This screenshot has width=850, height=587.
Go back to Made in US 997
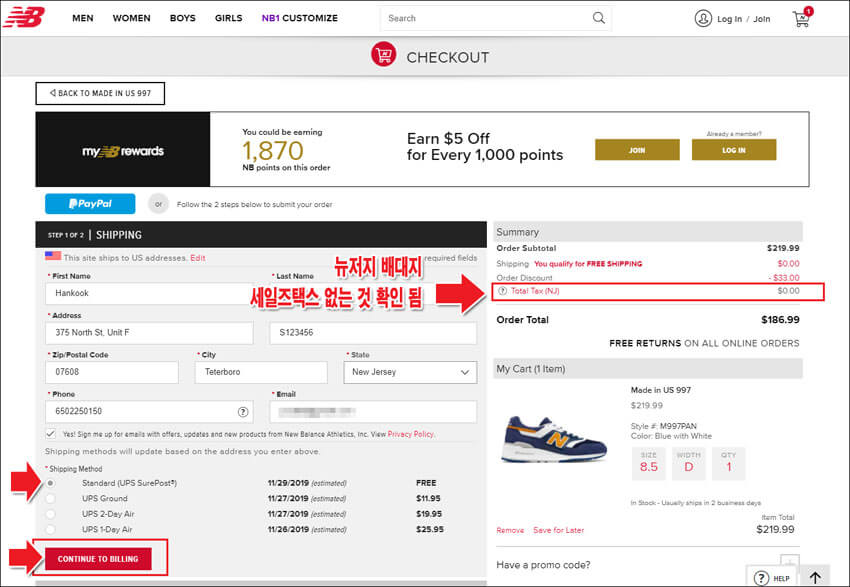coord(100,93)
